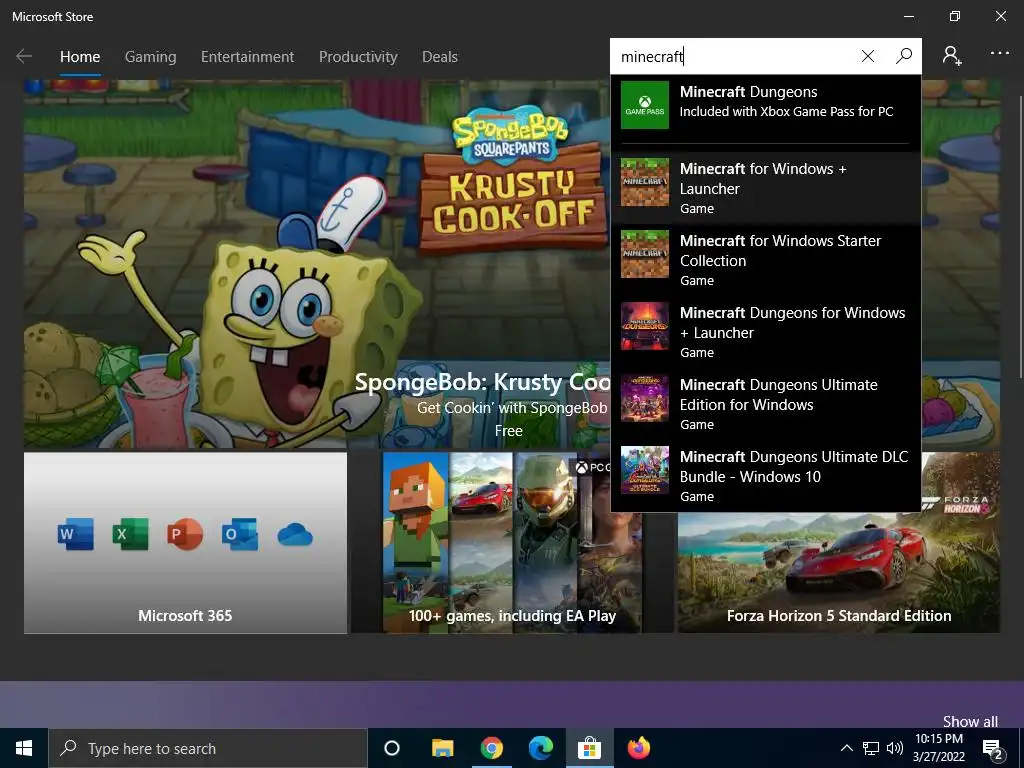Click the OneDrive cloud icon in tile
The height and width of the screenshot is (768, 1024).
click(295, 535)
